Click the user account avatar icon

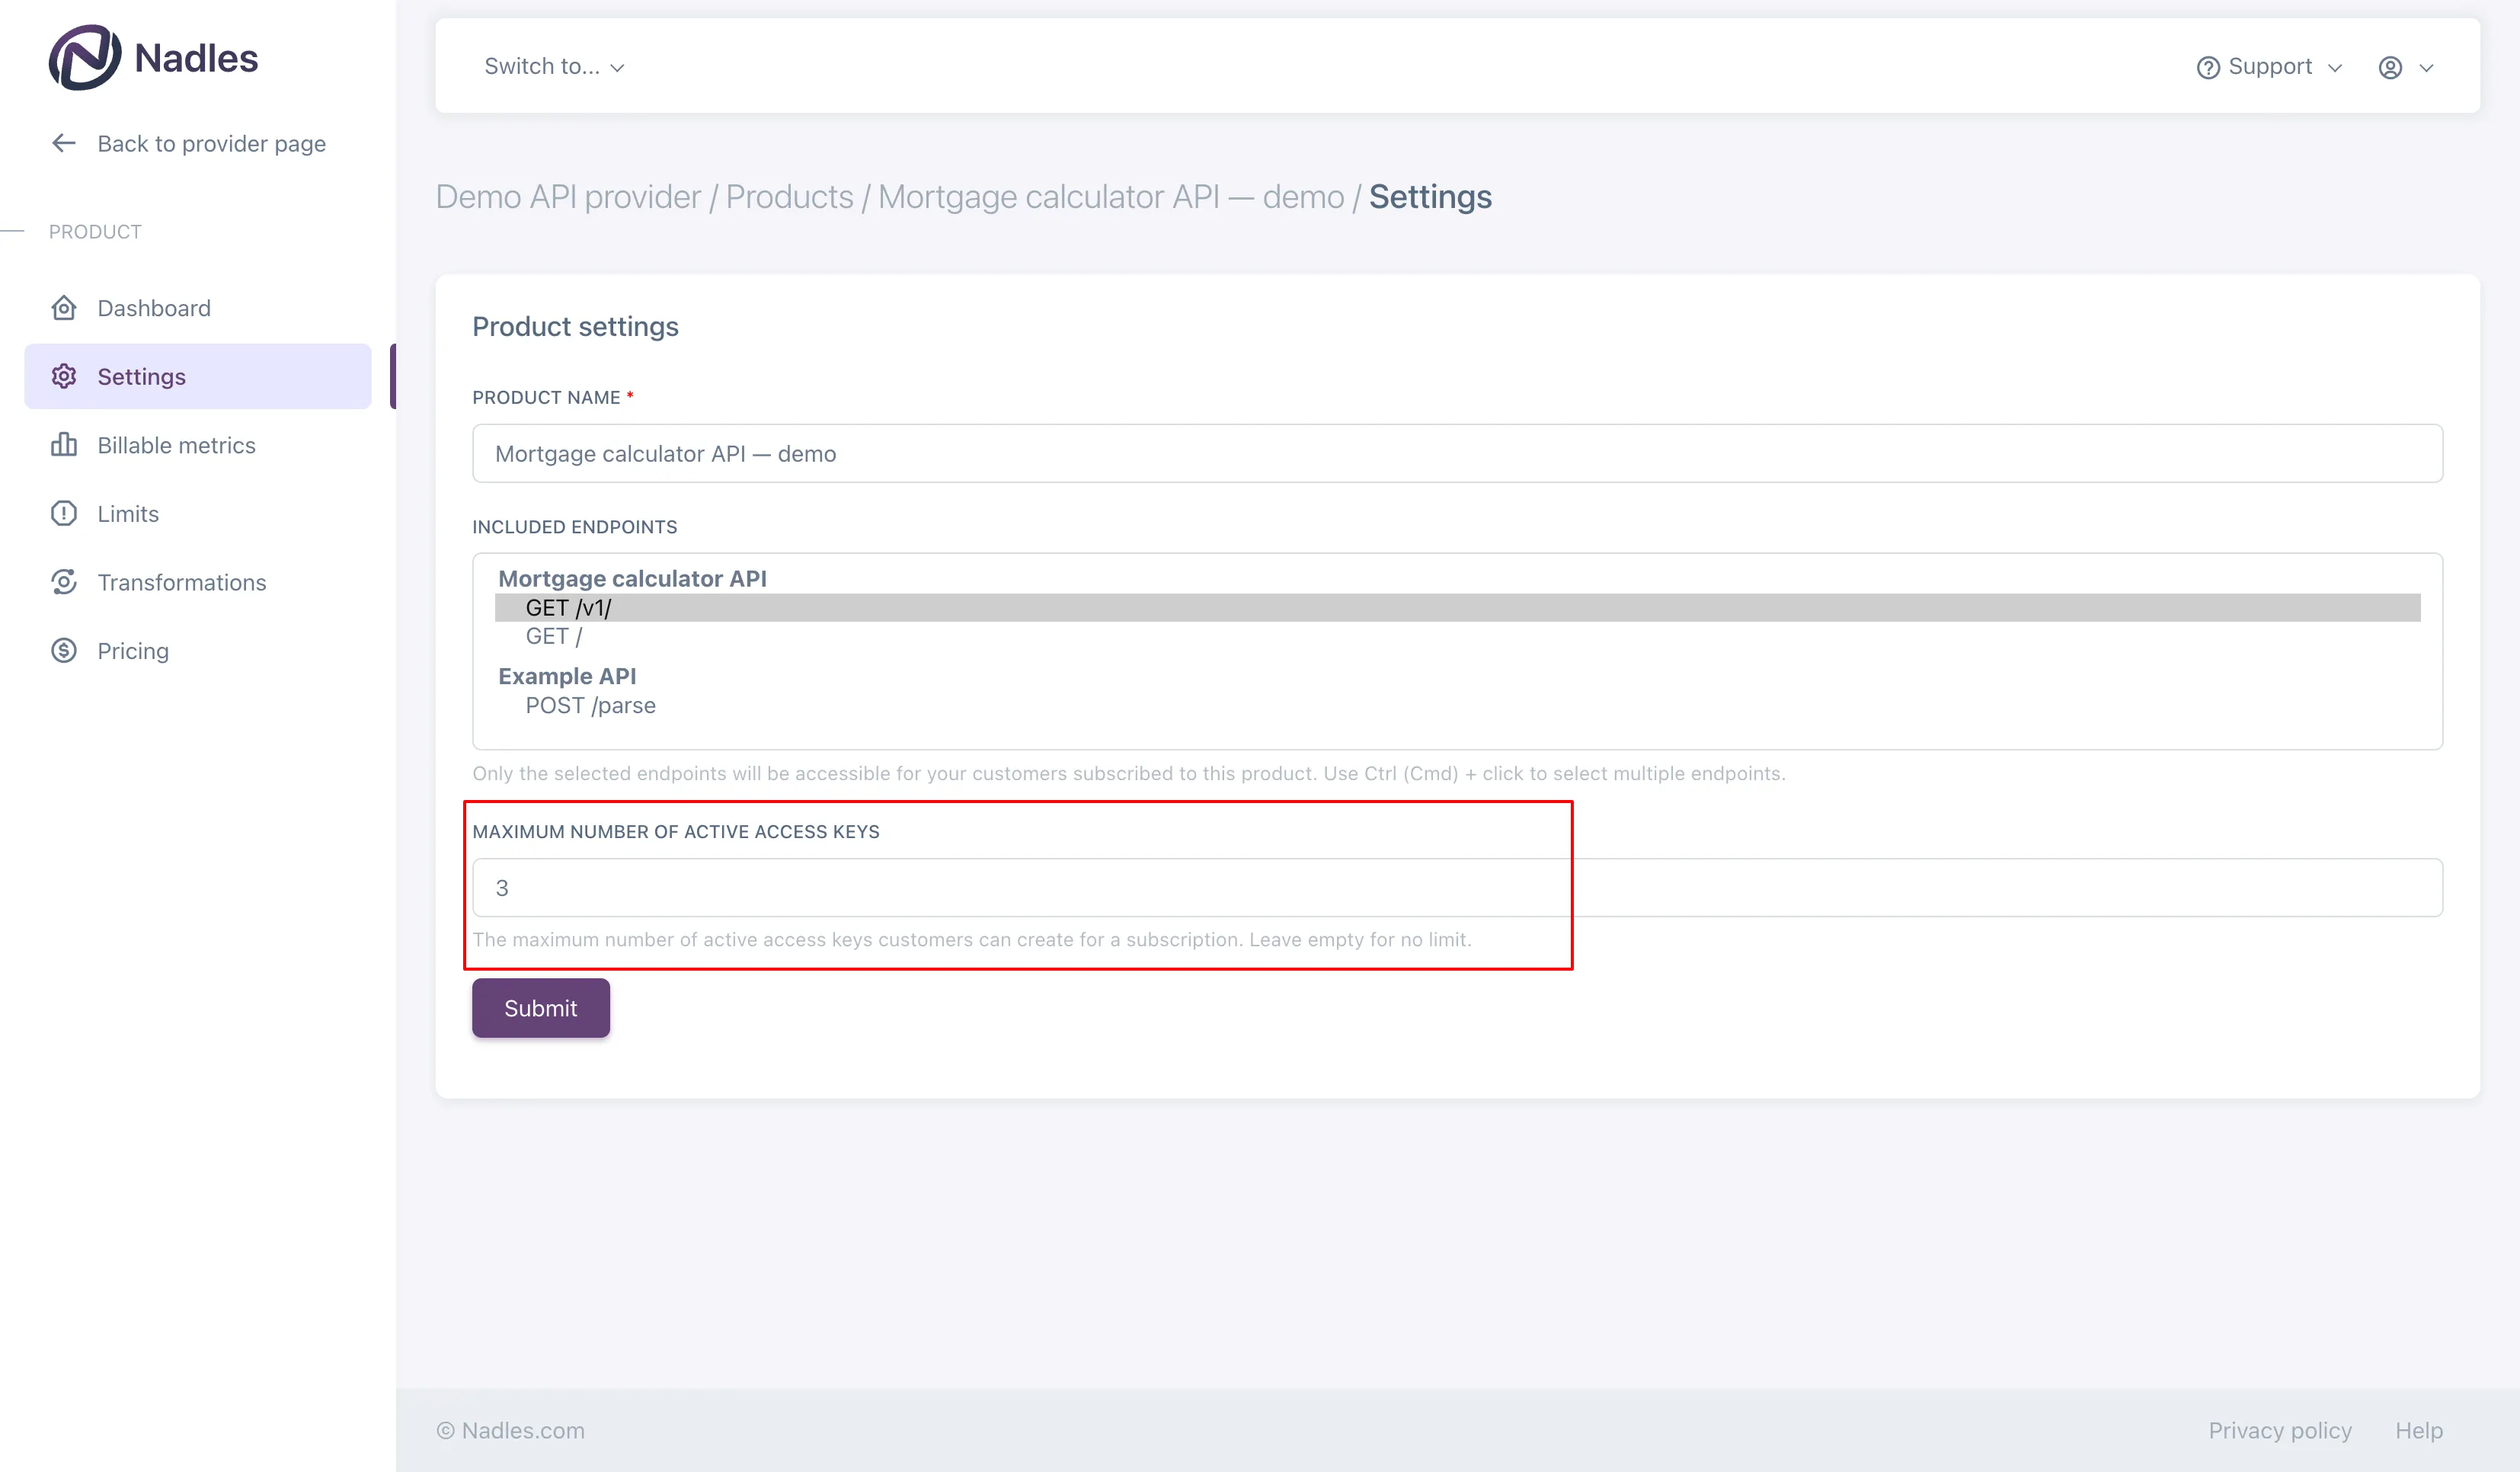click(2390, 67)
